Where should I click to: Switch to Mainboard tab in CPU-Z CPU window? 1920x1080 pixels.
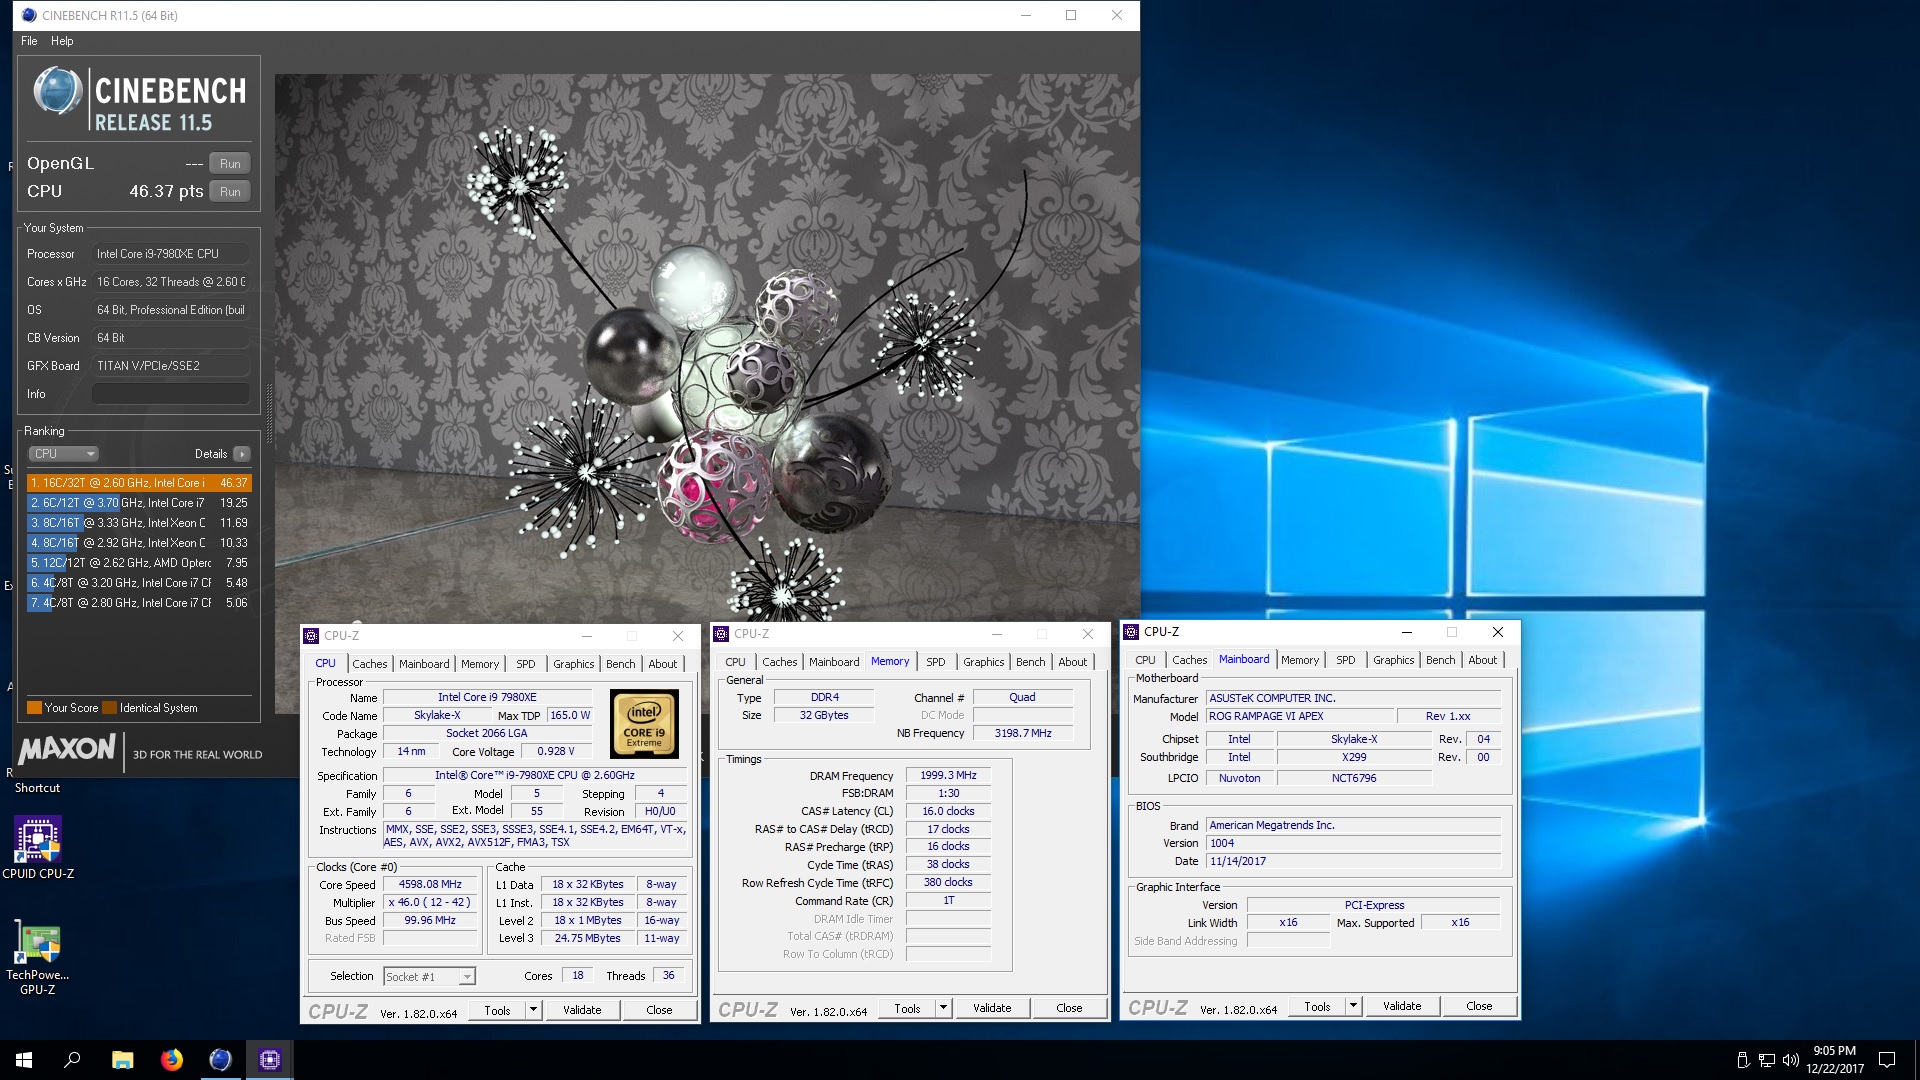pos(424,664)
